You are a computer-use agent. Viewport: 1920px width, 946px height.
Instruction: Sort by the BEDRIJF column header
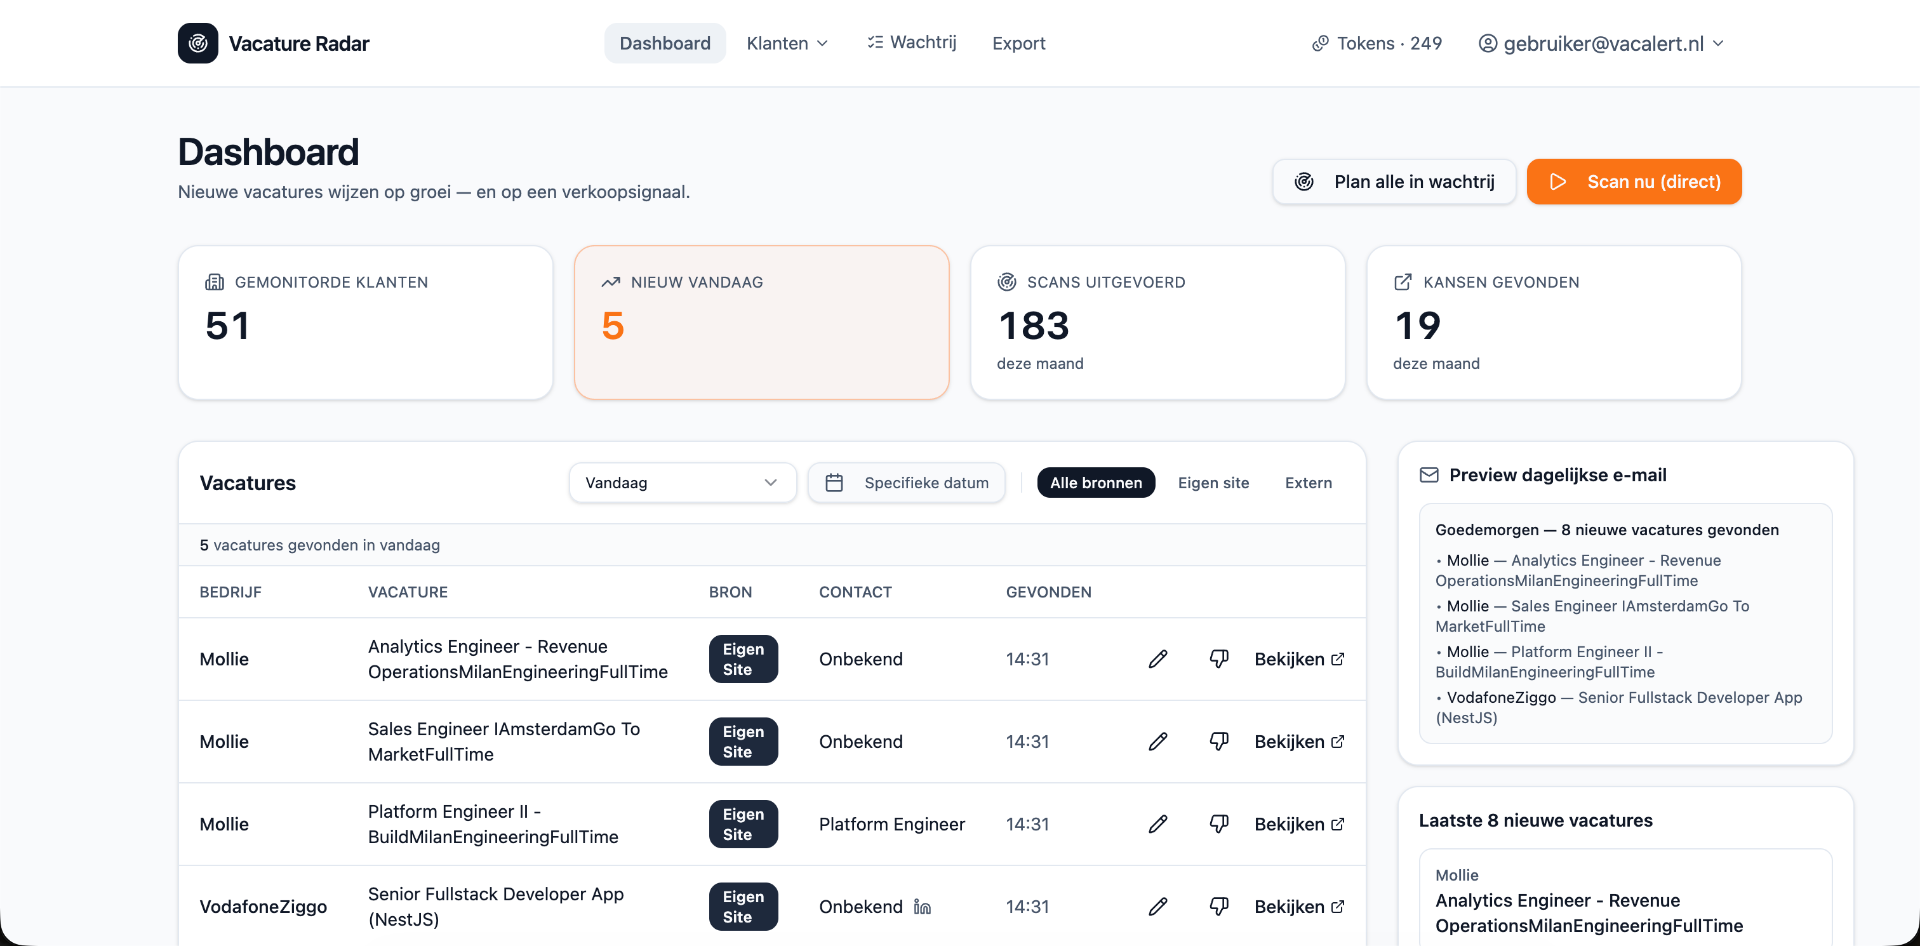pyautogui.click(x=231, y=592)
